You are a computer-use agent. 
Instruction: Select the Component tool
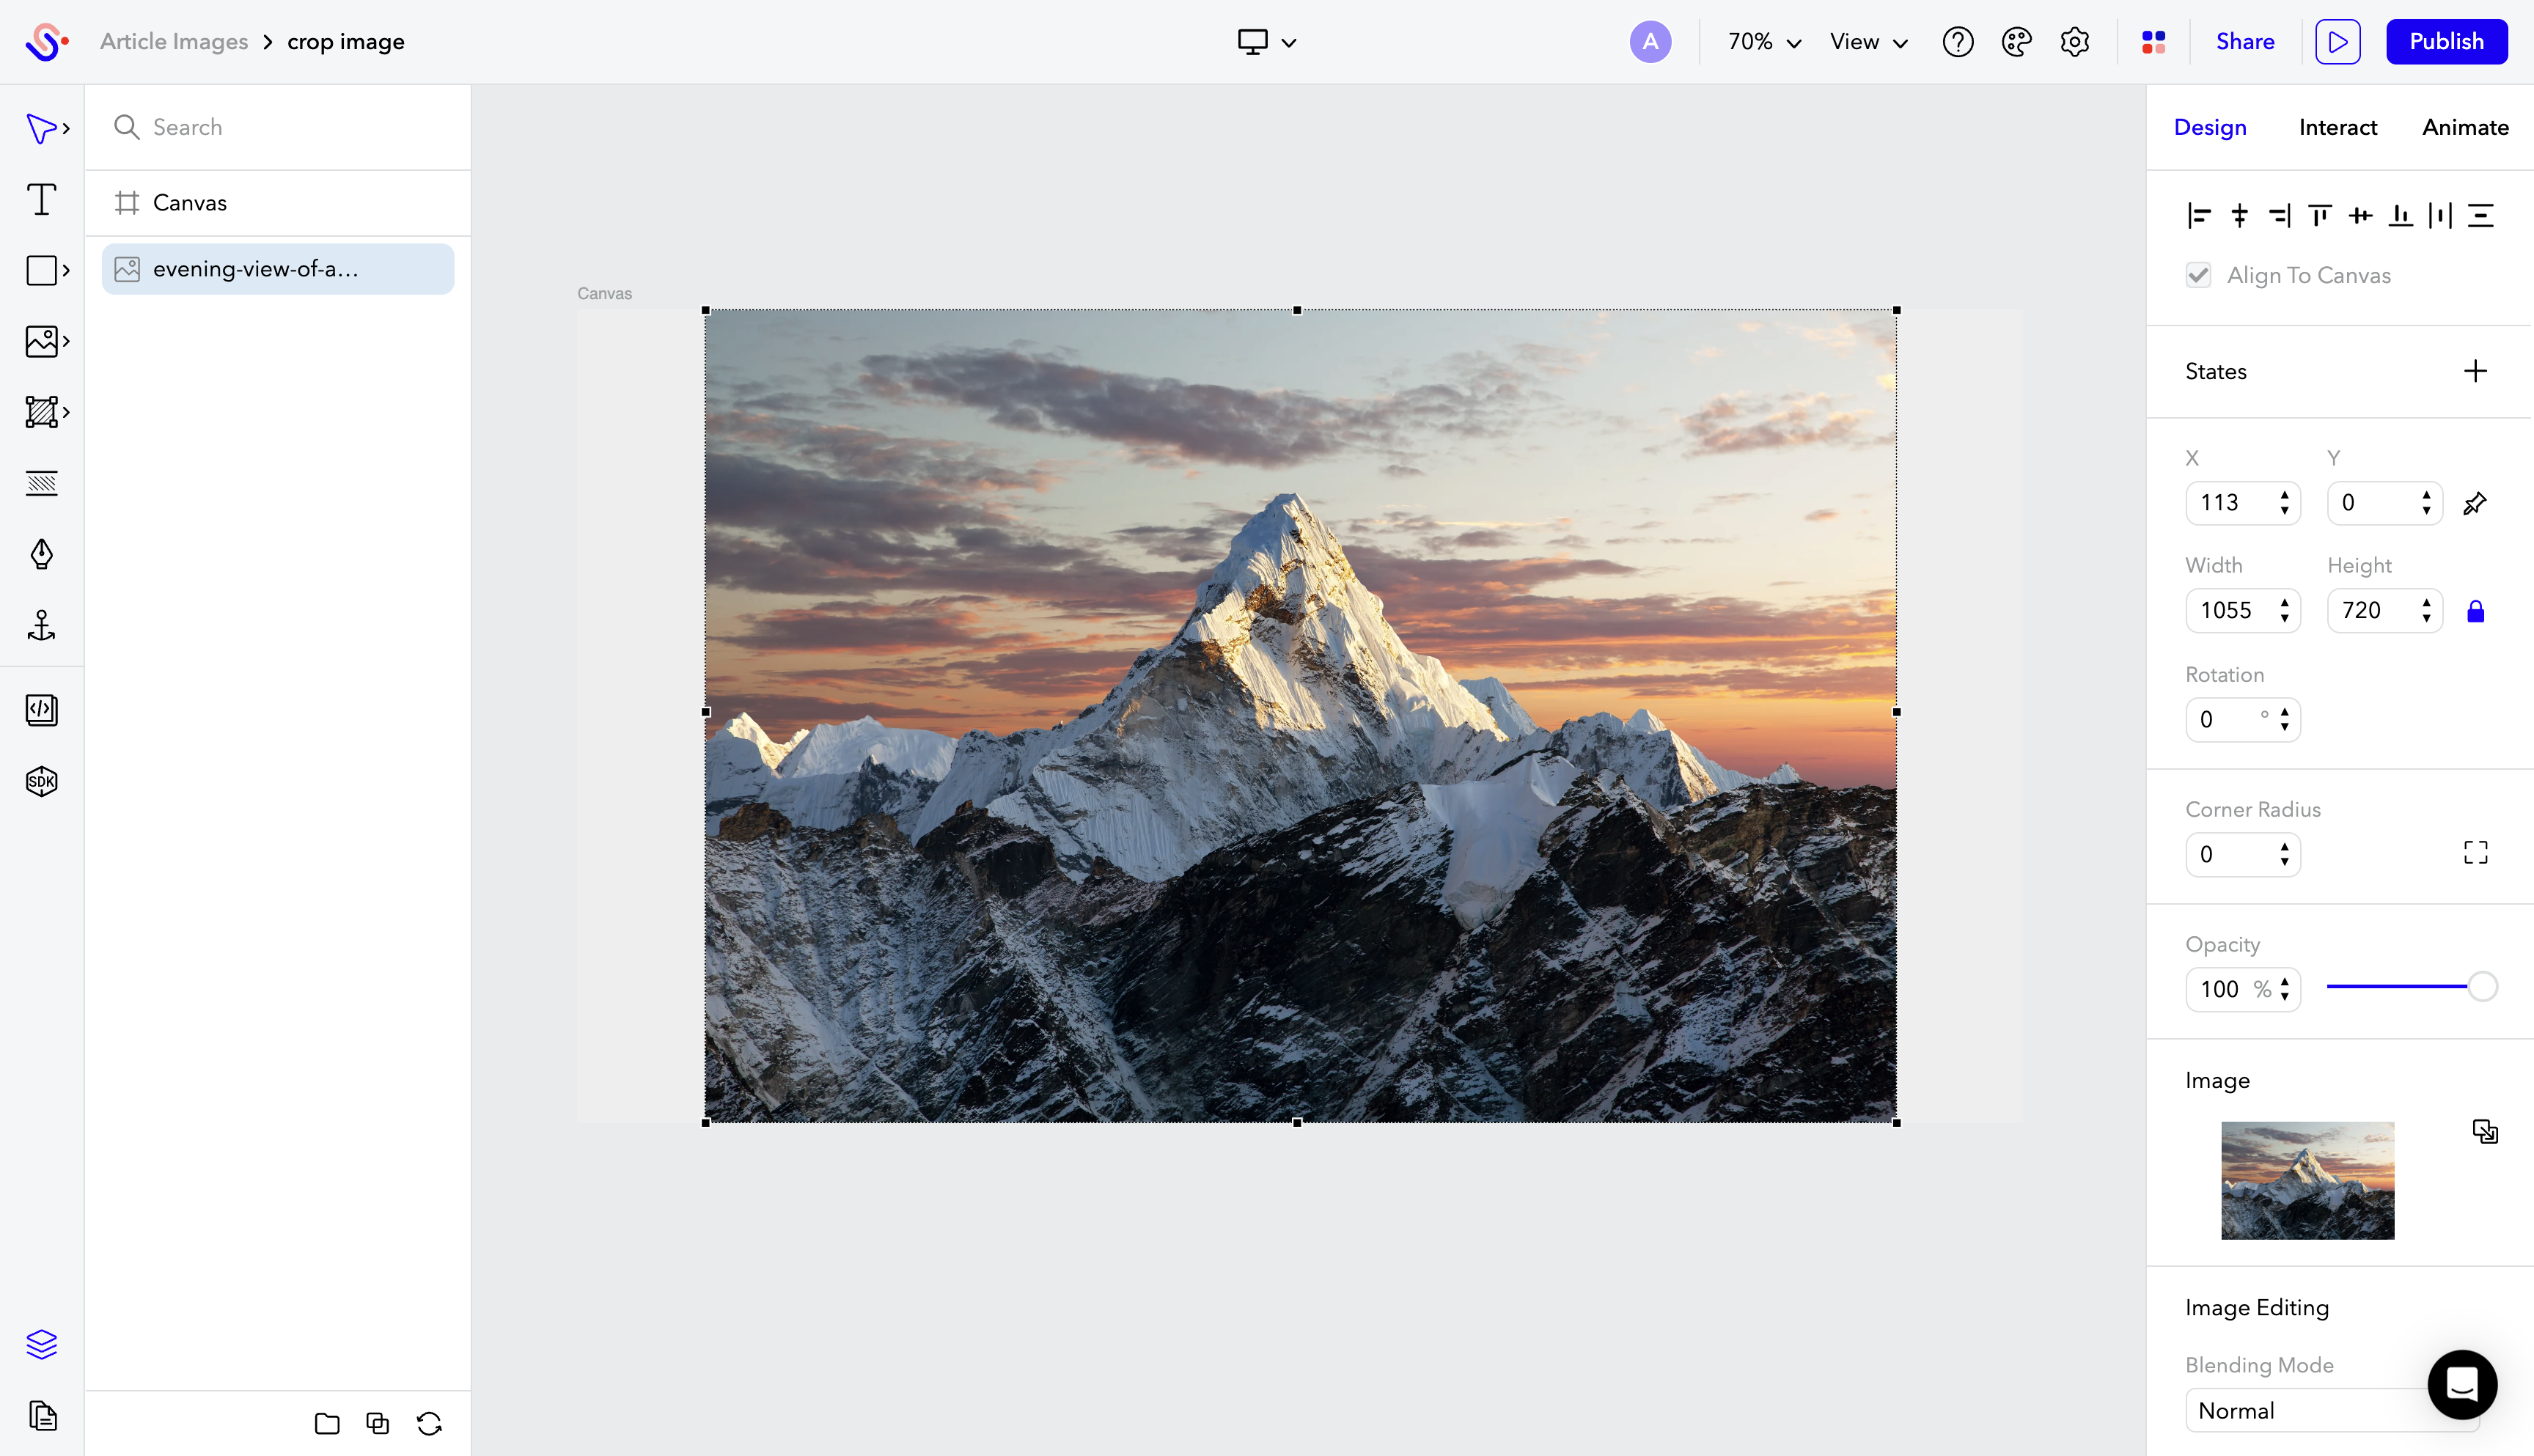(42, 412)
